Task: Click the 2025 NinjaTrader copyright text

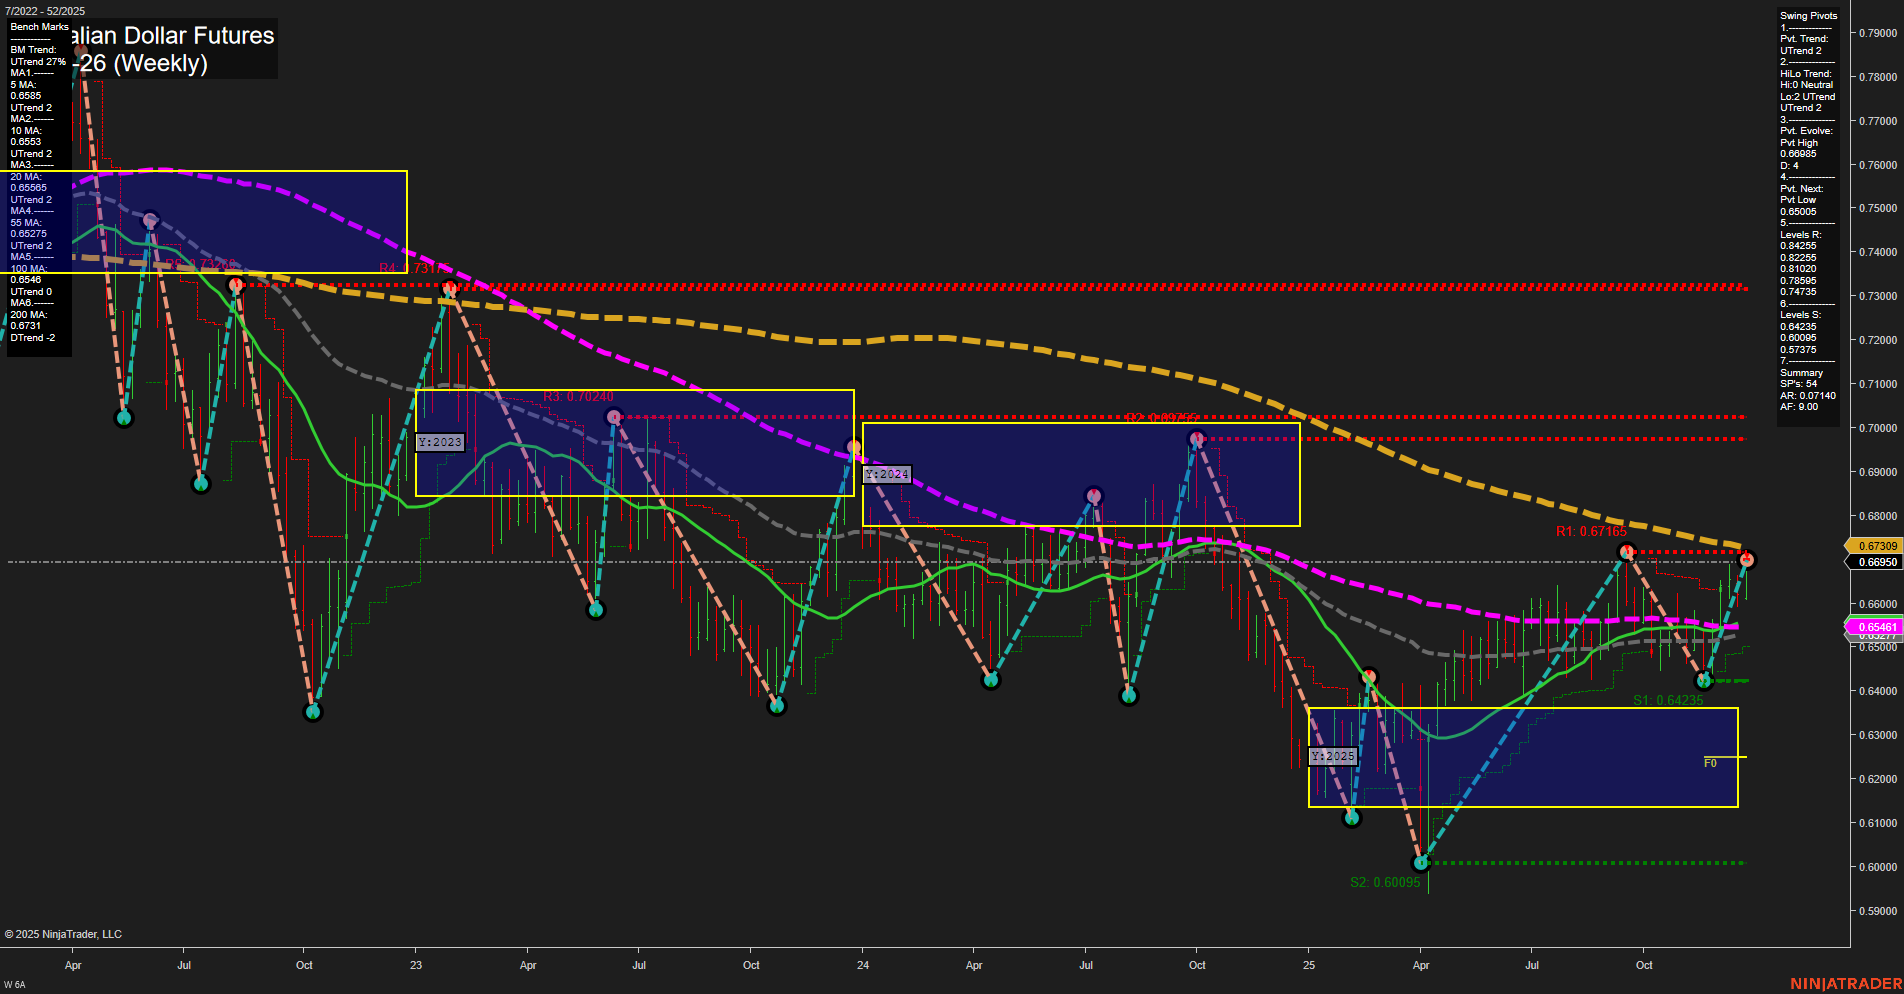Action: click(x=63, y=933)
